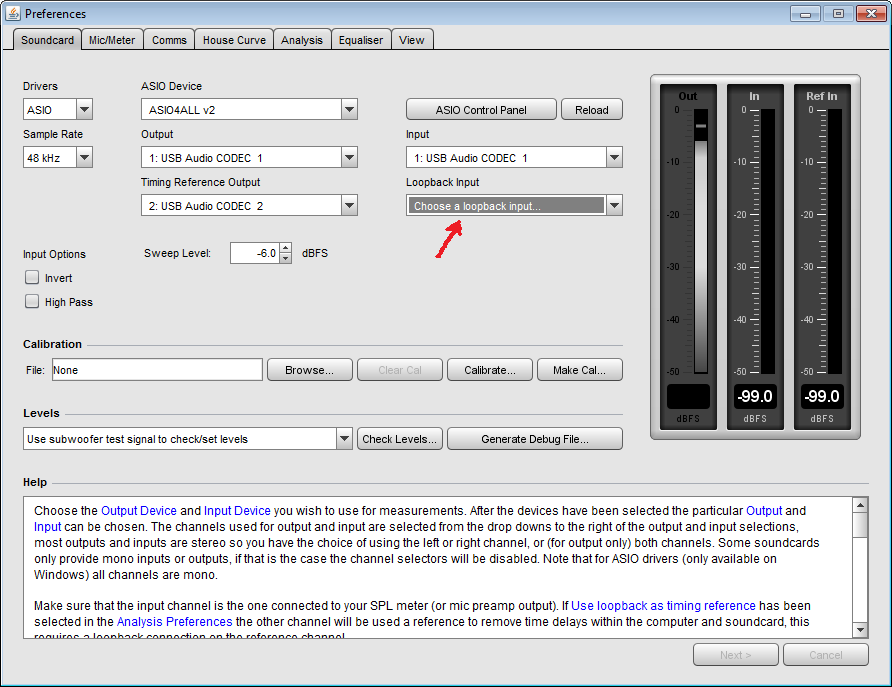Open the Use loopback as timing reference link

click(x=663, y=606)
